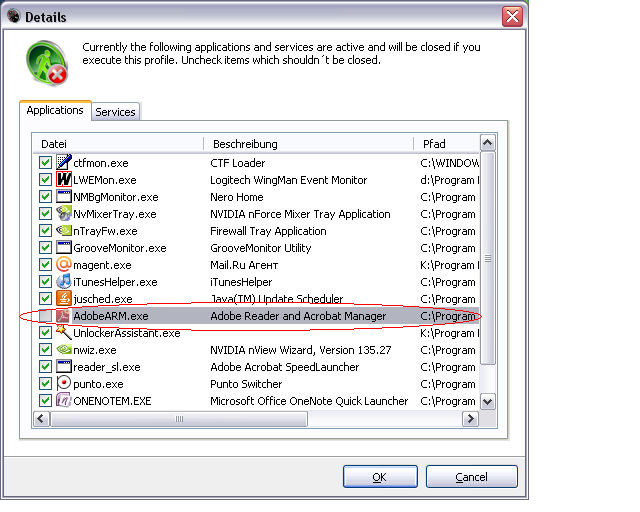Check the AdobeARM.exe checkbox
This screenshot has height=512, width=640.
click(x=45, y=316)
